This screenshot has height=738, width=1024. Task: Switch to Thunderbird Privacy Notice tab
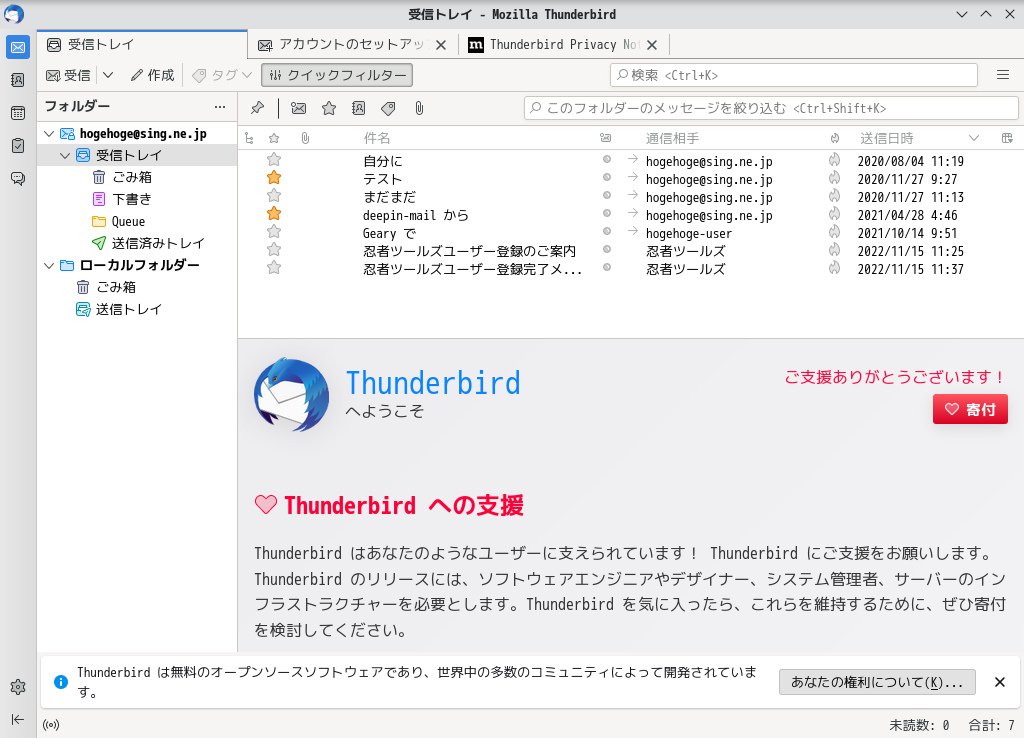[x=563, y=44]
